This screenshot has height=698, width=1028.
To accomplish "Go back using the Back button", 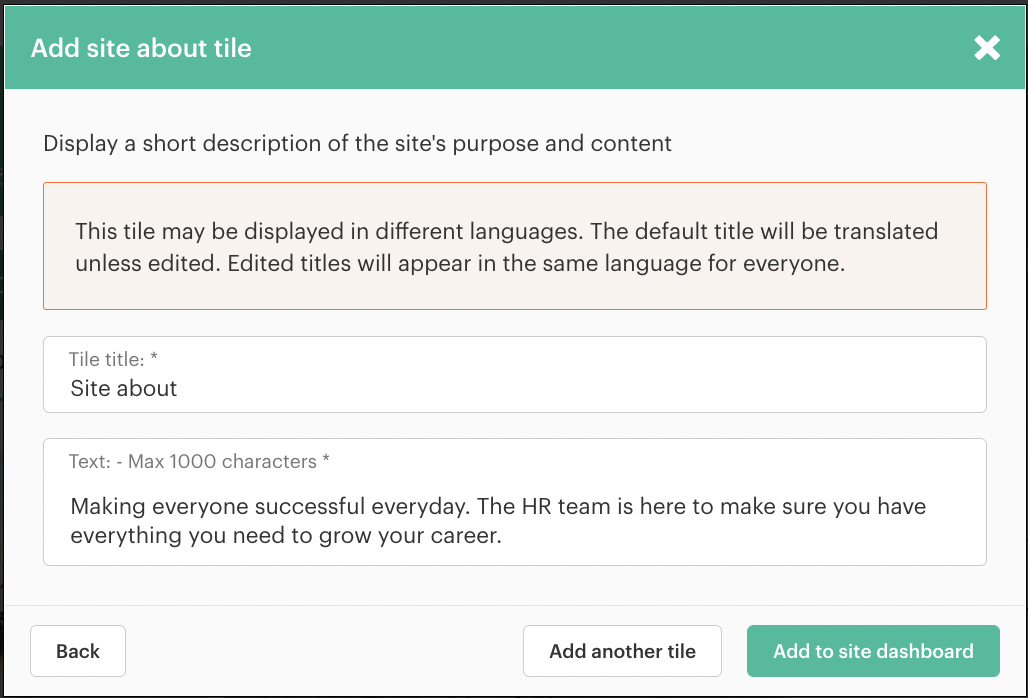I will point(78,651).
